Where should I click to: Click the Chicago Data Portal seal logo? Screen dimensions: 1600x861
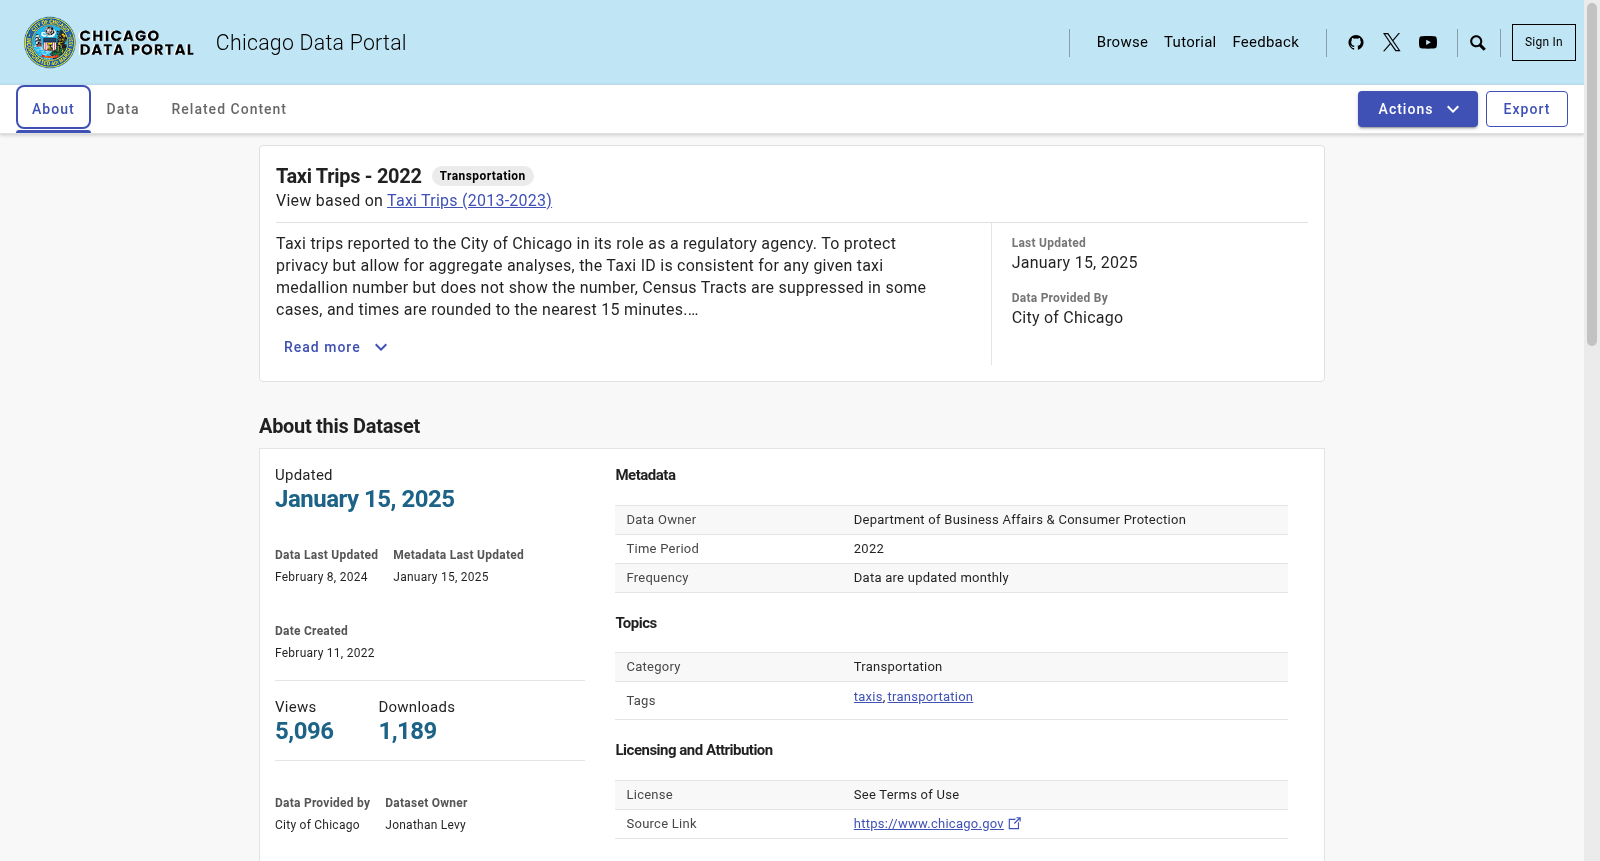pyautogui.click(x=50, y=42)
